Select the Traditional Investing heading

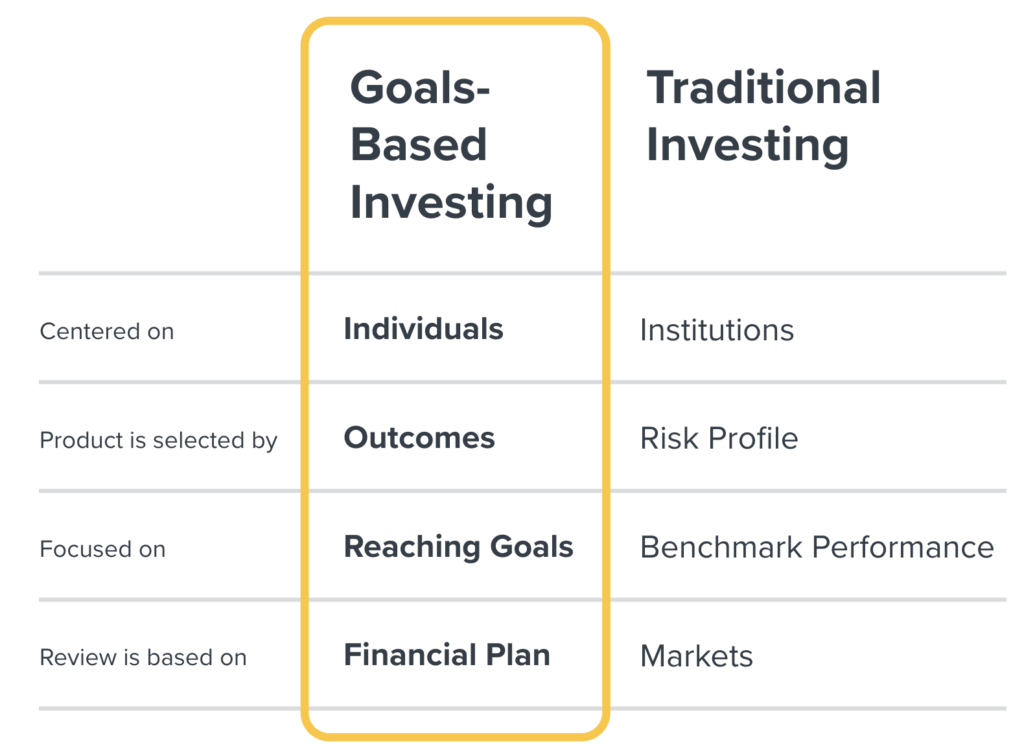[763, 116]
